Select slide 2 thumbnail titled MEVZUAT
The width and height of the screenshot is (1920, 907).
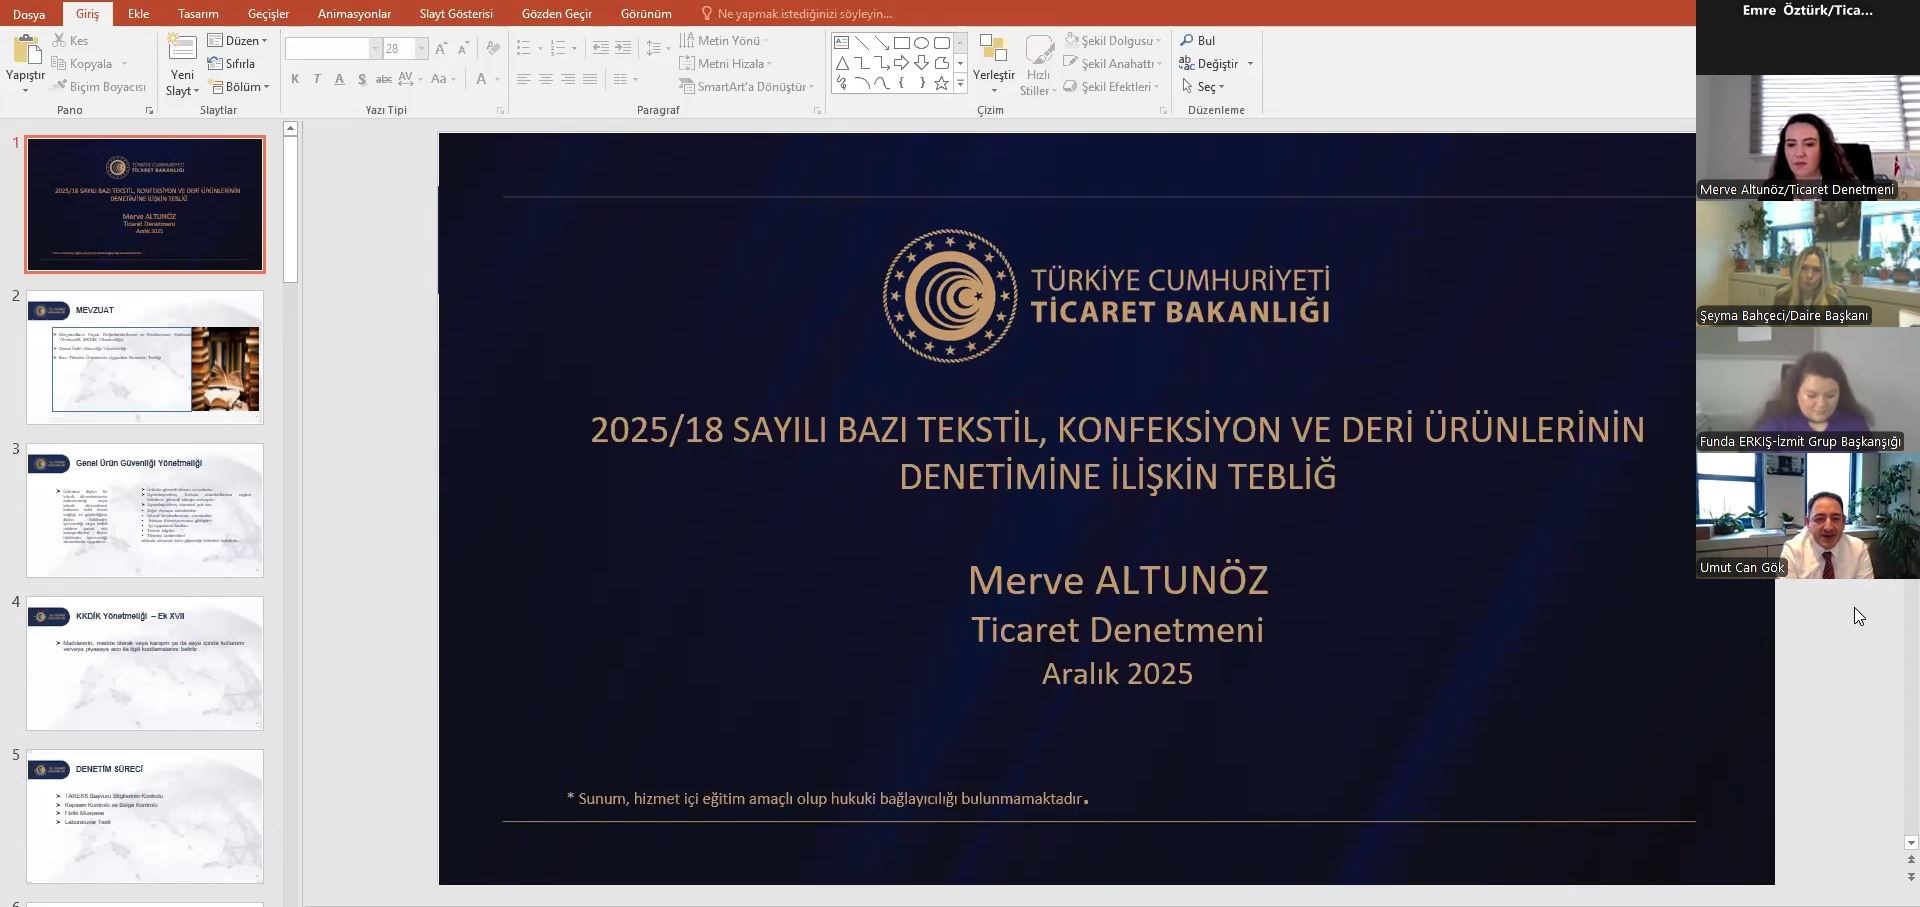click(145, 358)
